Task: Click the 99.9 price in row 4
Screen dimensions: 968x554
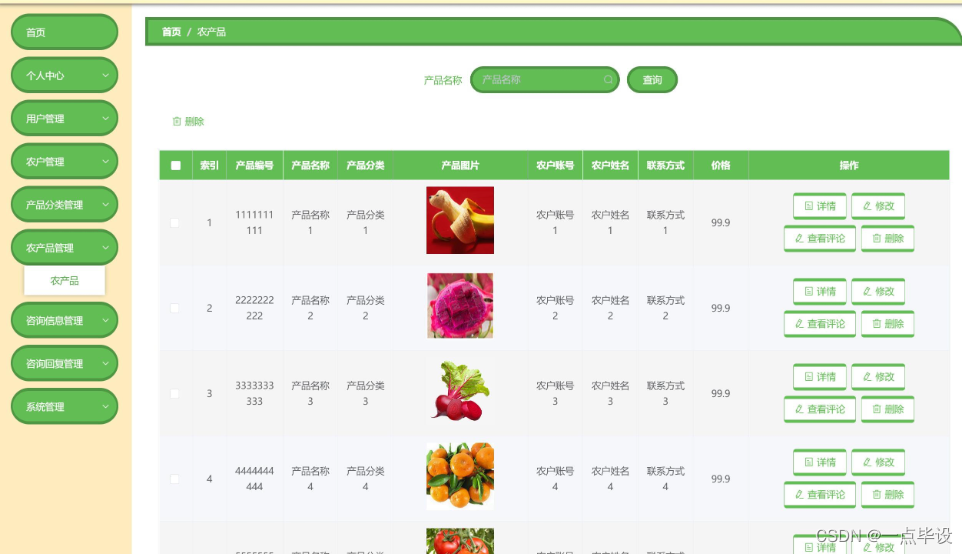Action: (x=720, y=479)
